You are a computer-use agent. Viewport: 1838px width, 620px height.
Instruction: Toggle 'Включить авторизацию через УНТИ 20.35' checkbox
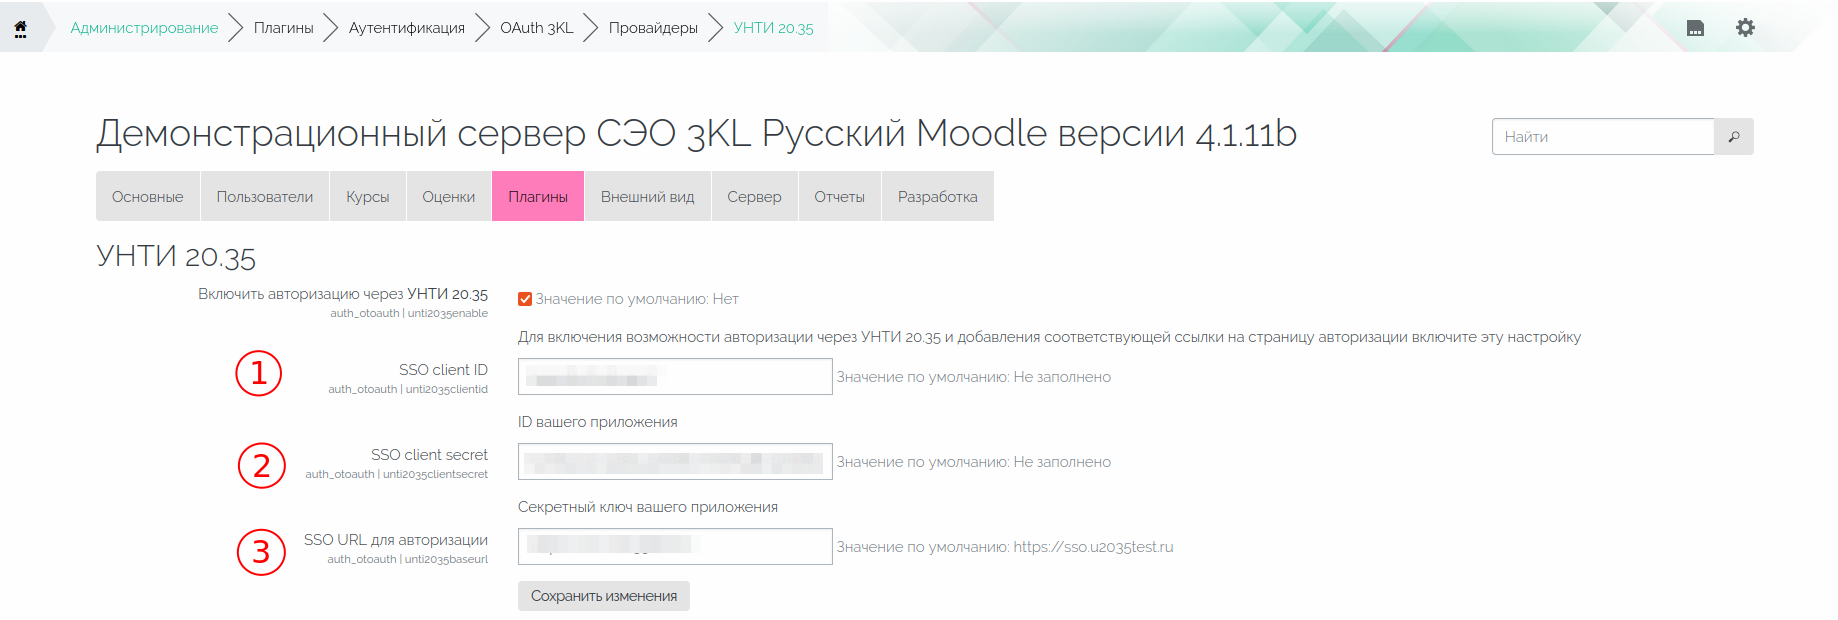(x=525, y=299)
